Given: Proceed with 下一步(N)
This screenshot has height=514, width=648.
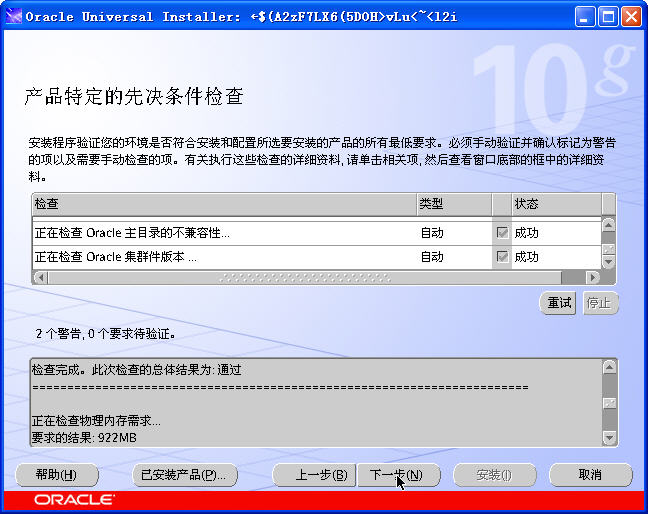Looking at the screenshot, I should point(398,475).
